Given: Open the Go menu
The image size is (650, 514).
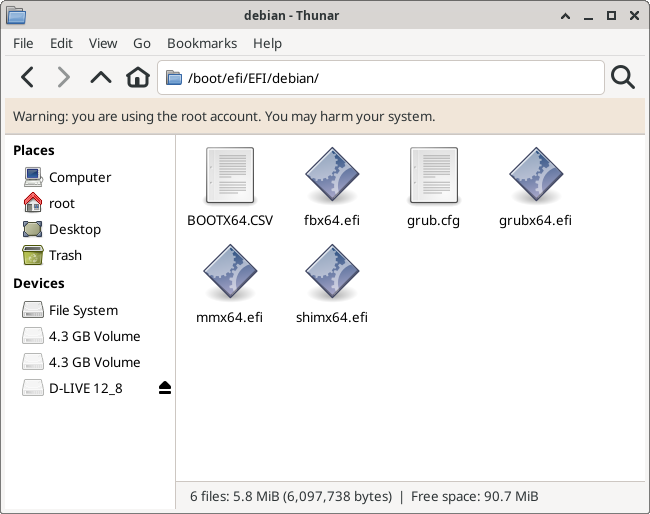Looking at the screenshot, I should click(142, 43).
